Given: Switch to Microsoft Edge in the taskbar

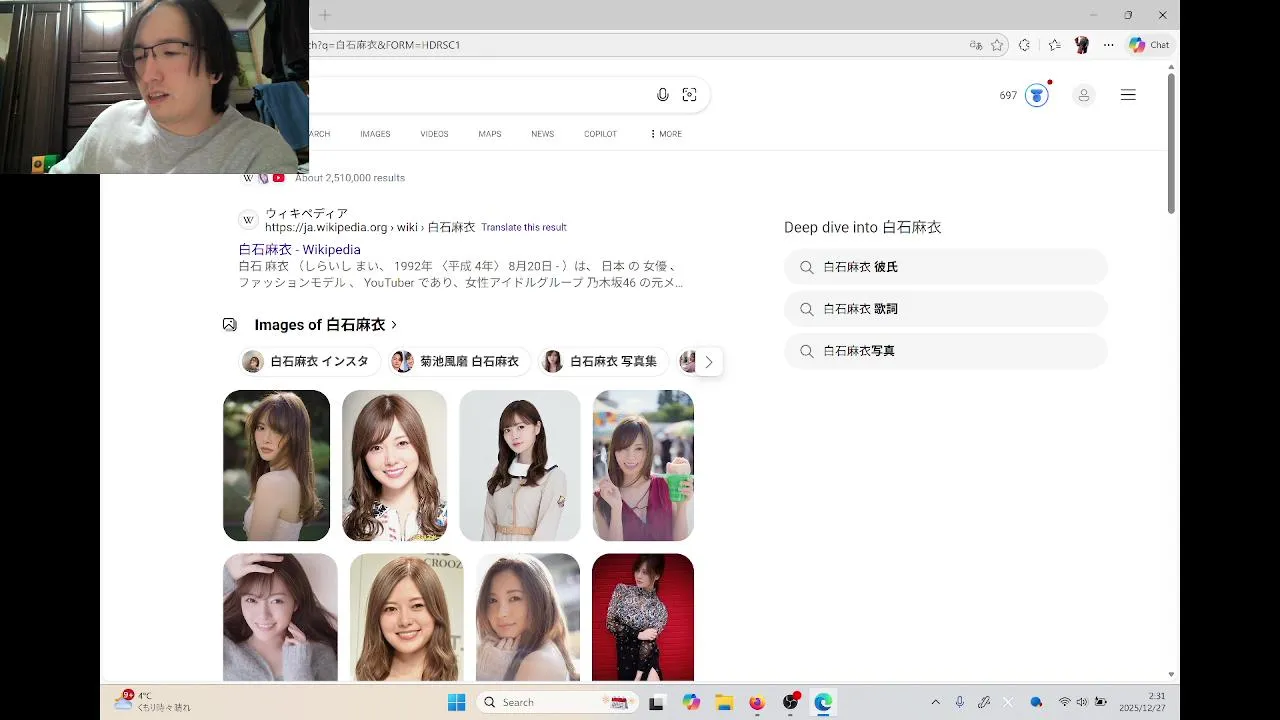Looking at the screenshot, I should point(823,702).
